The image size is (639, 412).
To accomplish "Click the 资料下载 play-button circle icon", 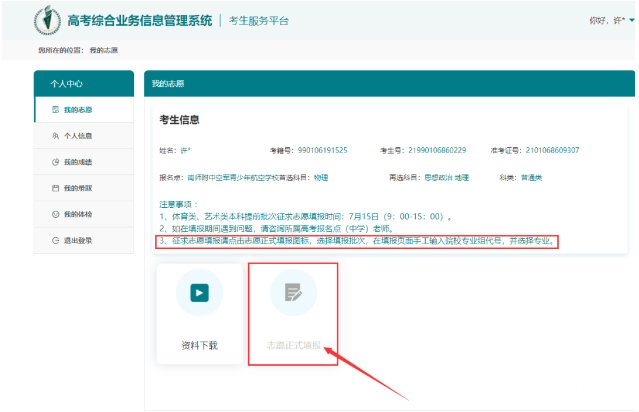I will (x=199, y=293).
